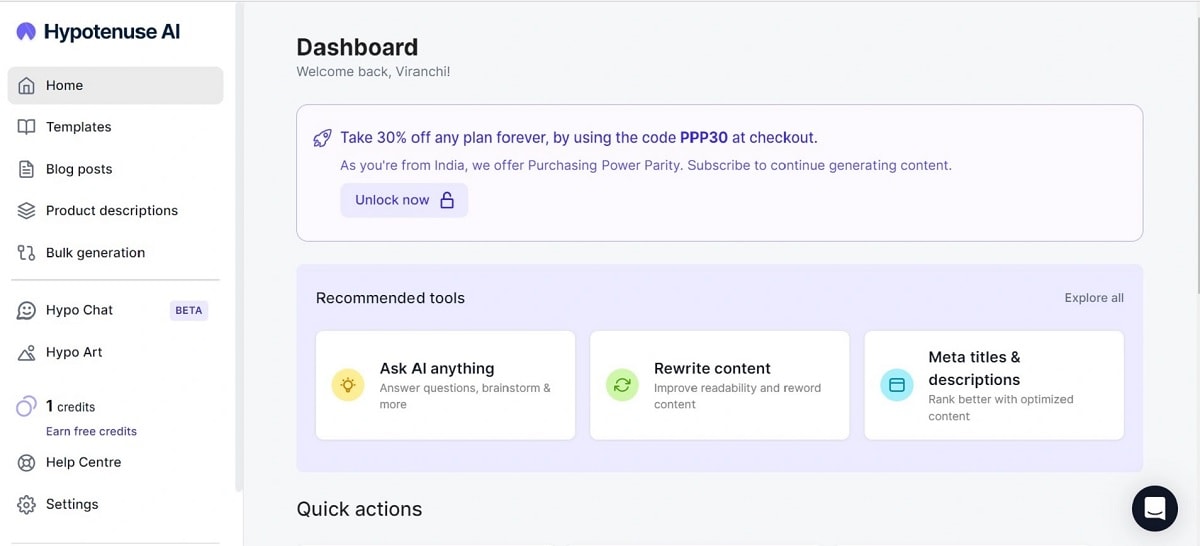Open the chat support widget

tap(1154, 508)
